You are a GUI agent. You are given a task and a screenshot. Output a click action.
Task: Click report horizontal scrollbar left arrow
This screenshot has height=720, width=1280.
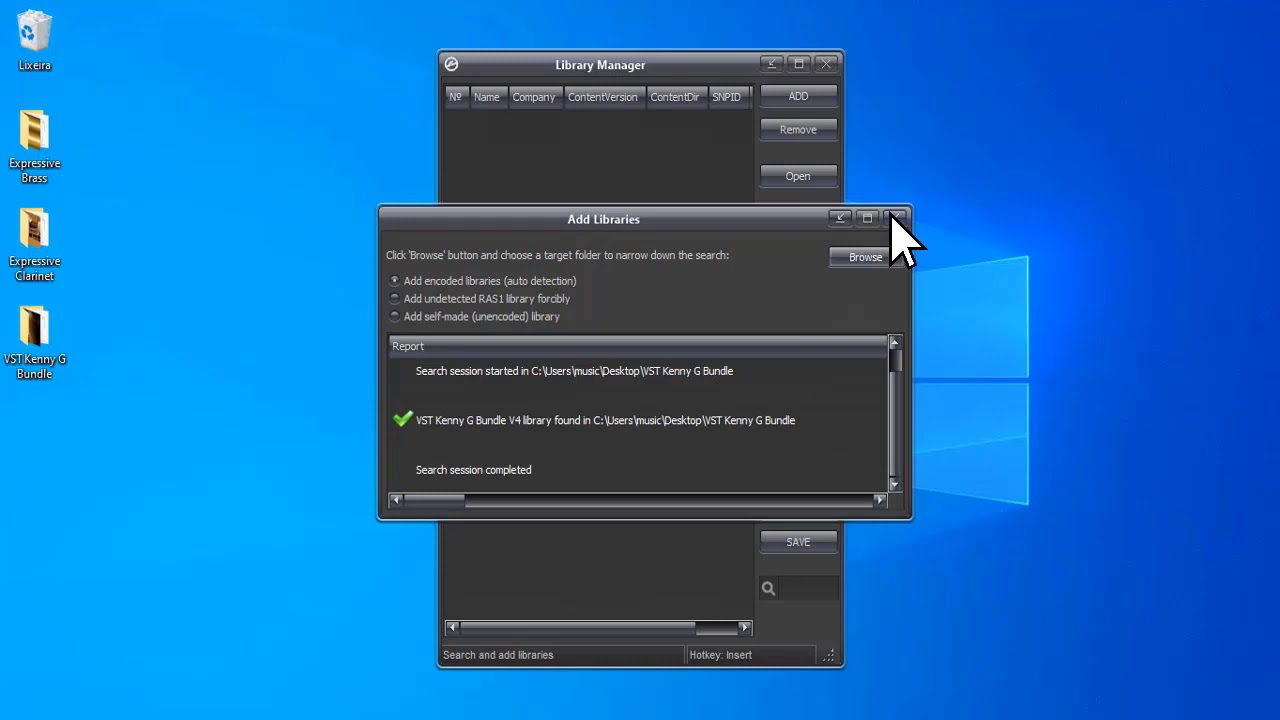tap(396, 500)
